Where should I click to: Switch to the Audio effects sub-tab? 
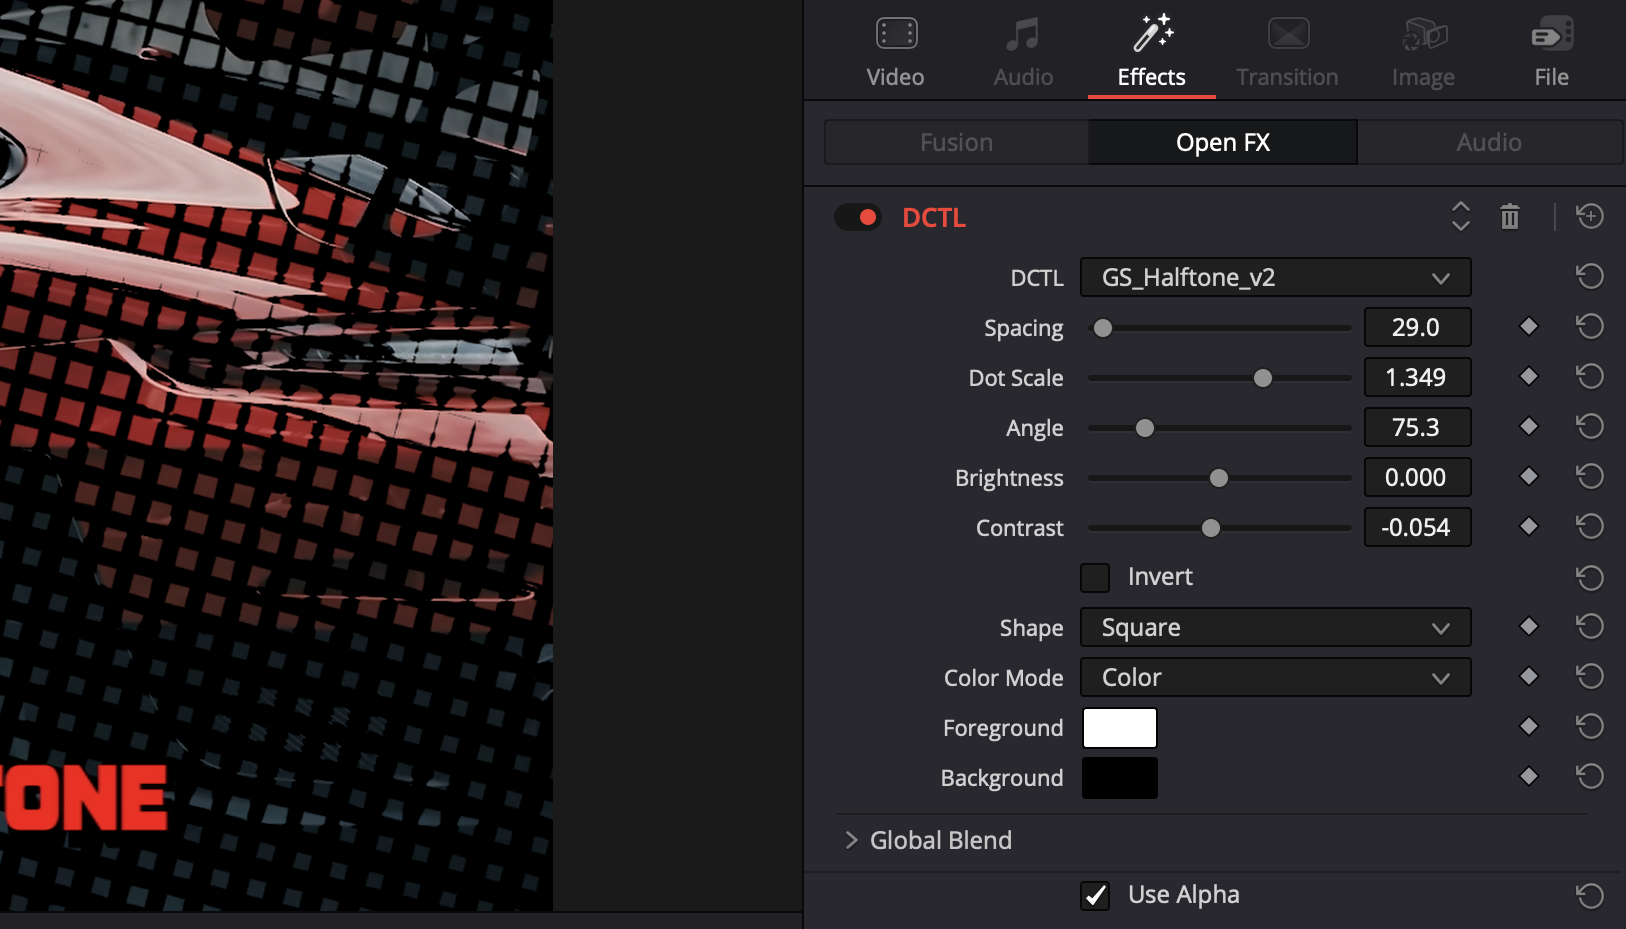pos(1489,142)
